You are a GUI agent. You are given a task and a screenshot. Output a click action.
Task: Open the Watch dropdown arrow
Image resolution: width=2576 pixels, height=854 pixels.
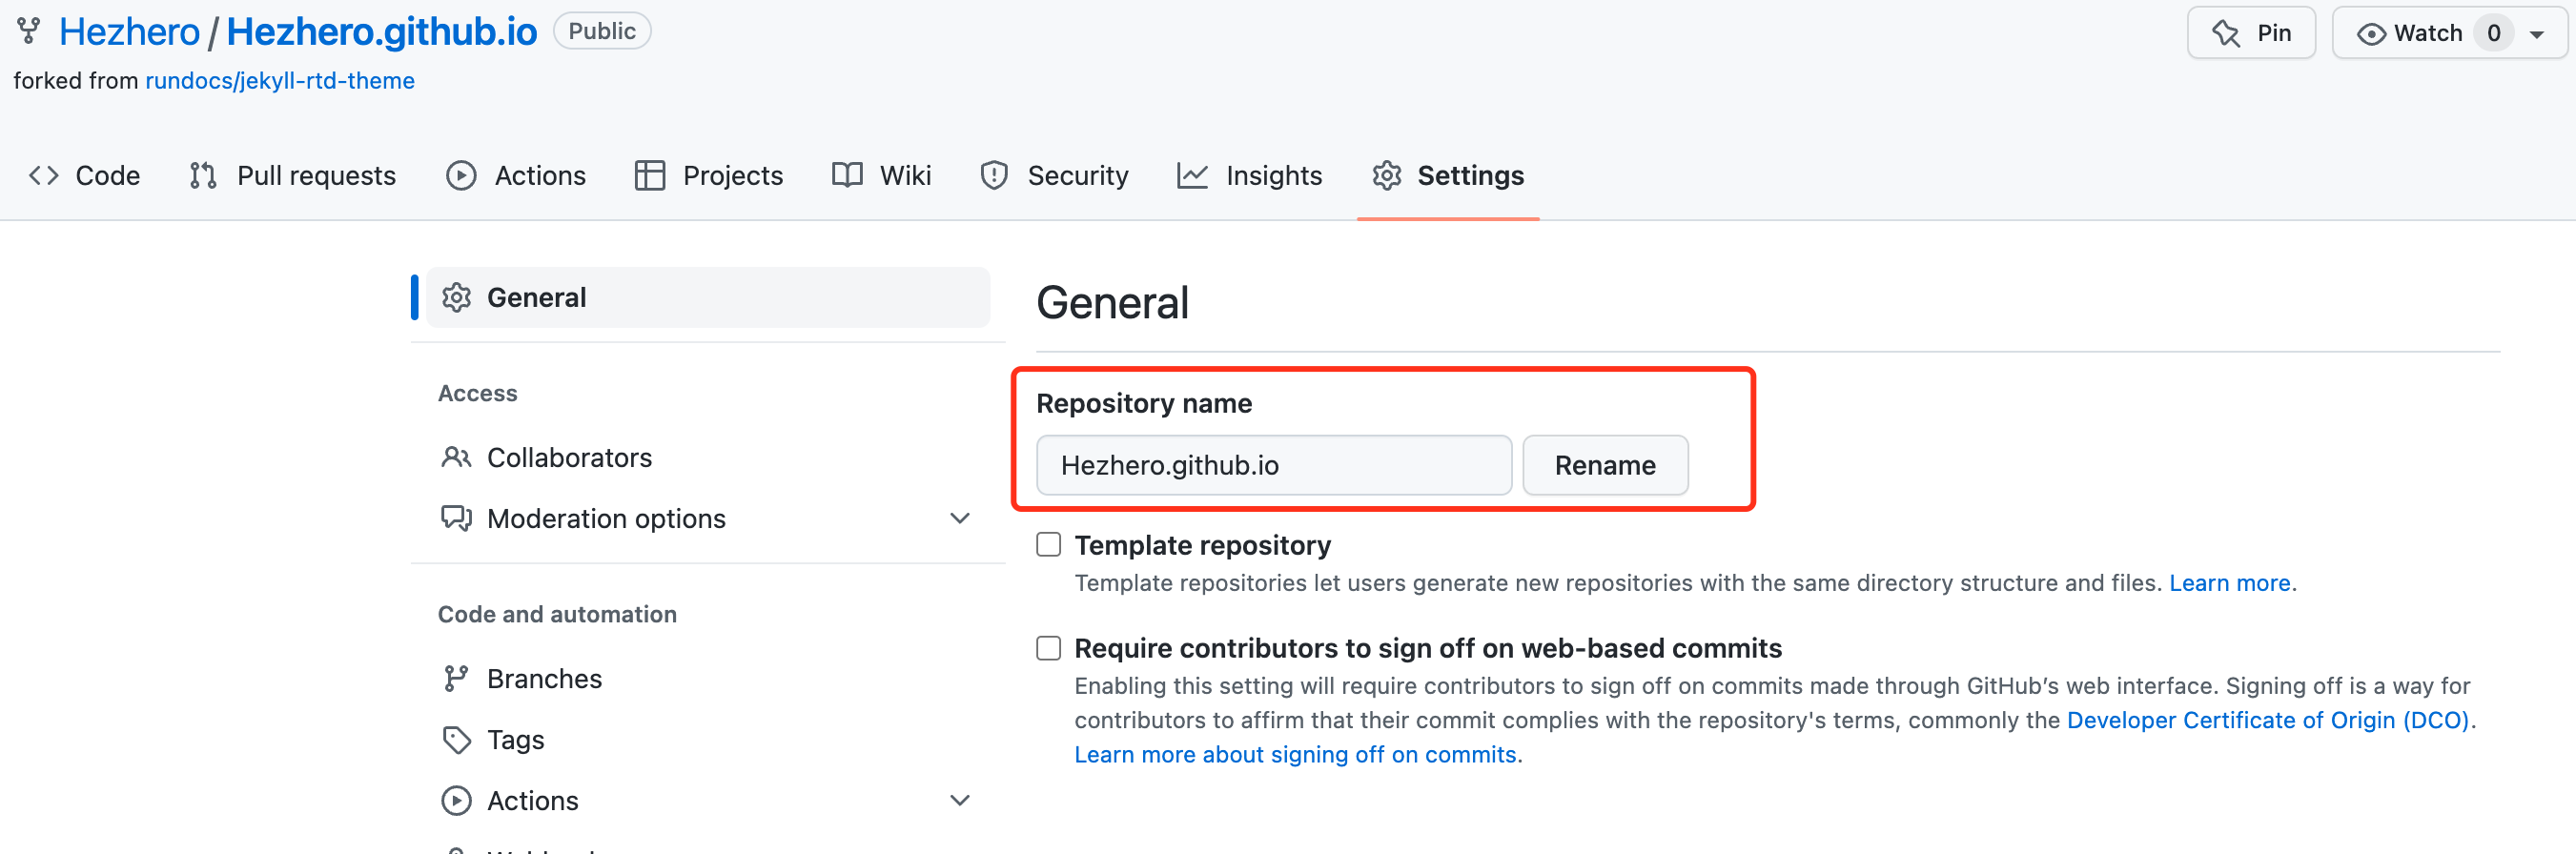click(2536, 34)
